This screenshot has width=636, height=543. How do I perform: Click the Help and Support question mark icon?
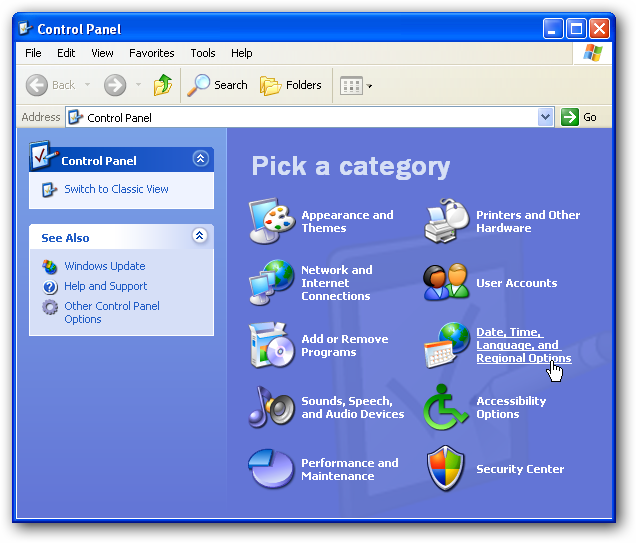pos(49,287)
